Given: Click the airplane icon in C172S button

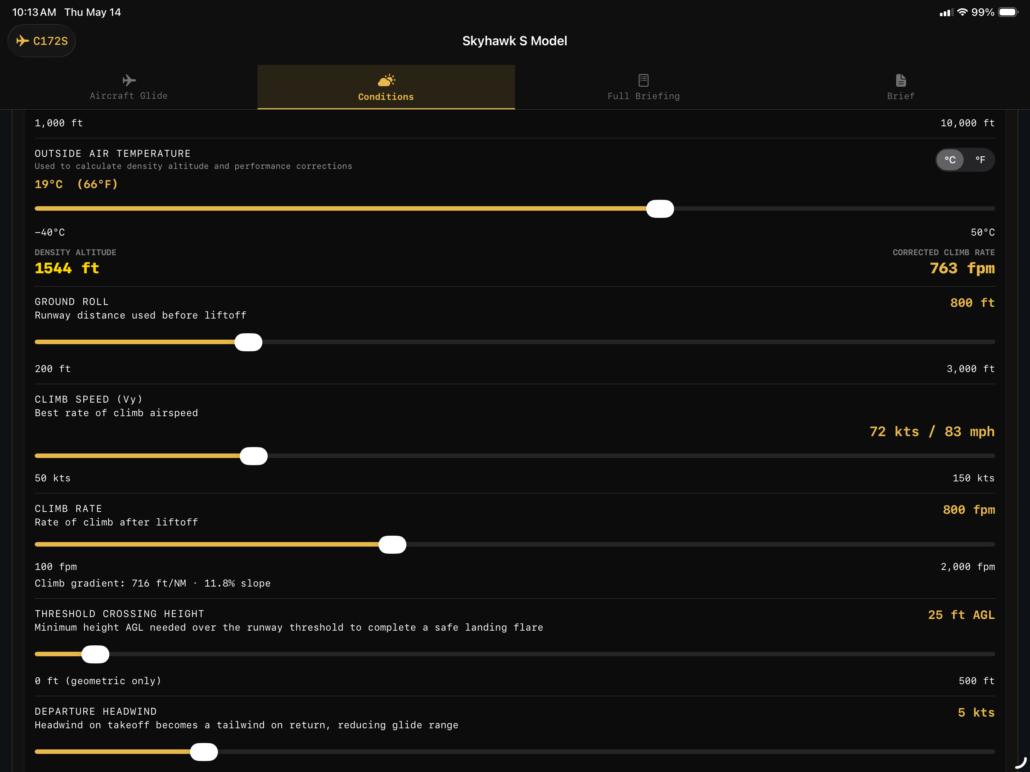Looking at the screenshot, I should (x=22, y=41).
